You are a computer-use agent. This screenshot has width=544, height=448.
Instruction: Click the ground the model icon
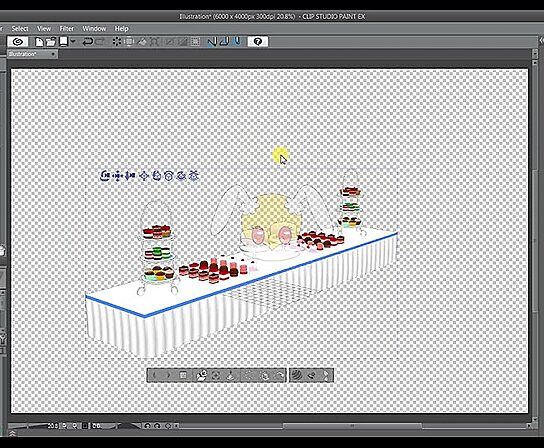[230, 375]
